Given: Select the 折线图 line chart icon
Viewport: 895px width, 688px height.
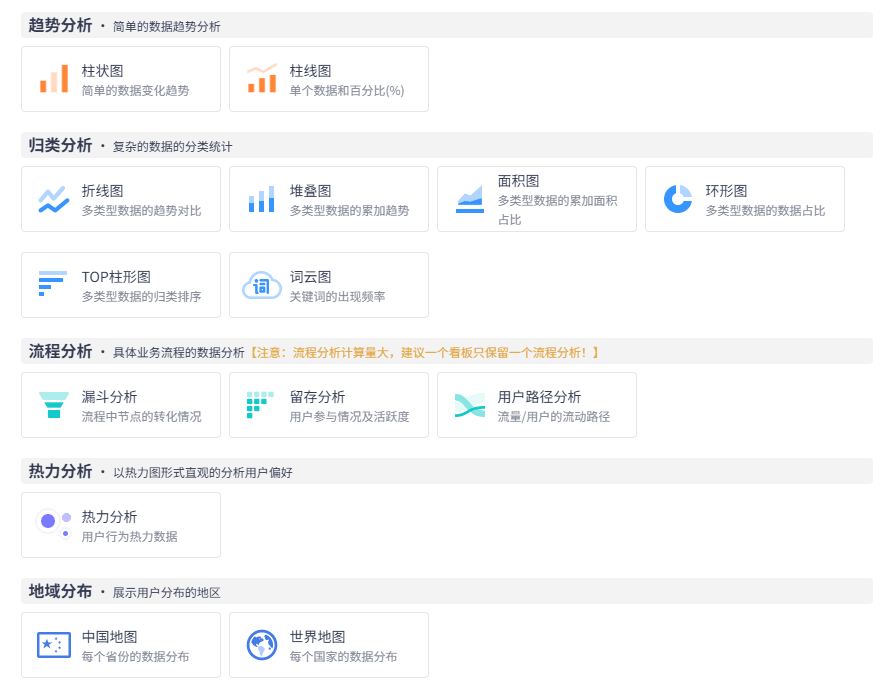Looking at the screenshot, I should [x=53, y=199].
